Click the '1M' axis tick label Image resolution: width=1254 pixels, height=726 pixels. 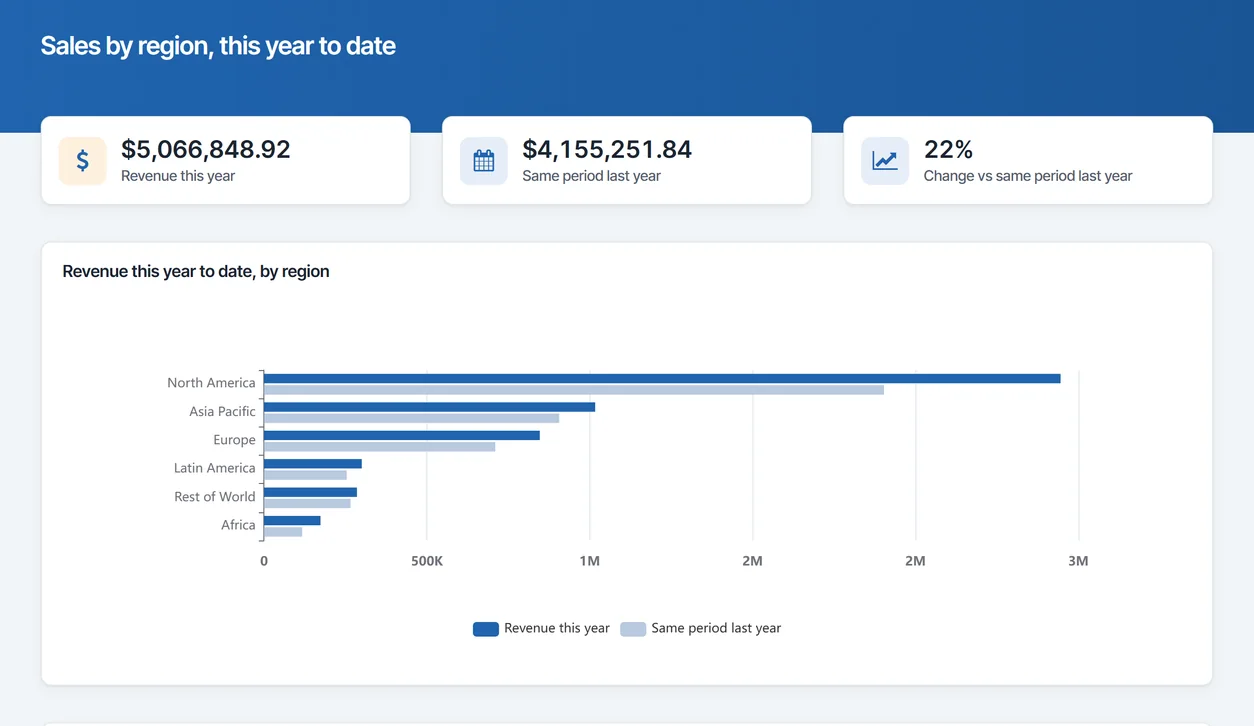pos(590,561)
